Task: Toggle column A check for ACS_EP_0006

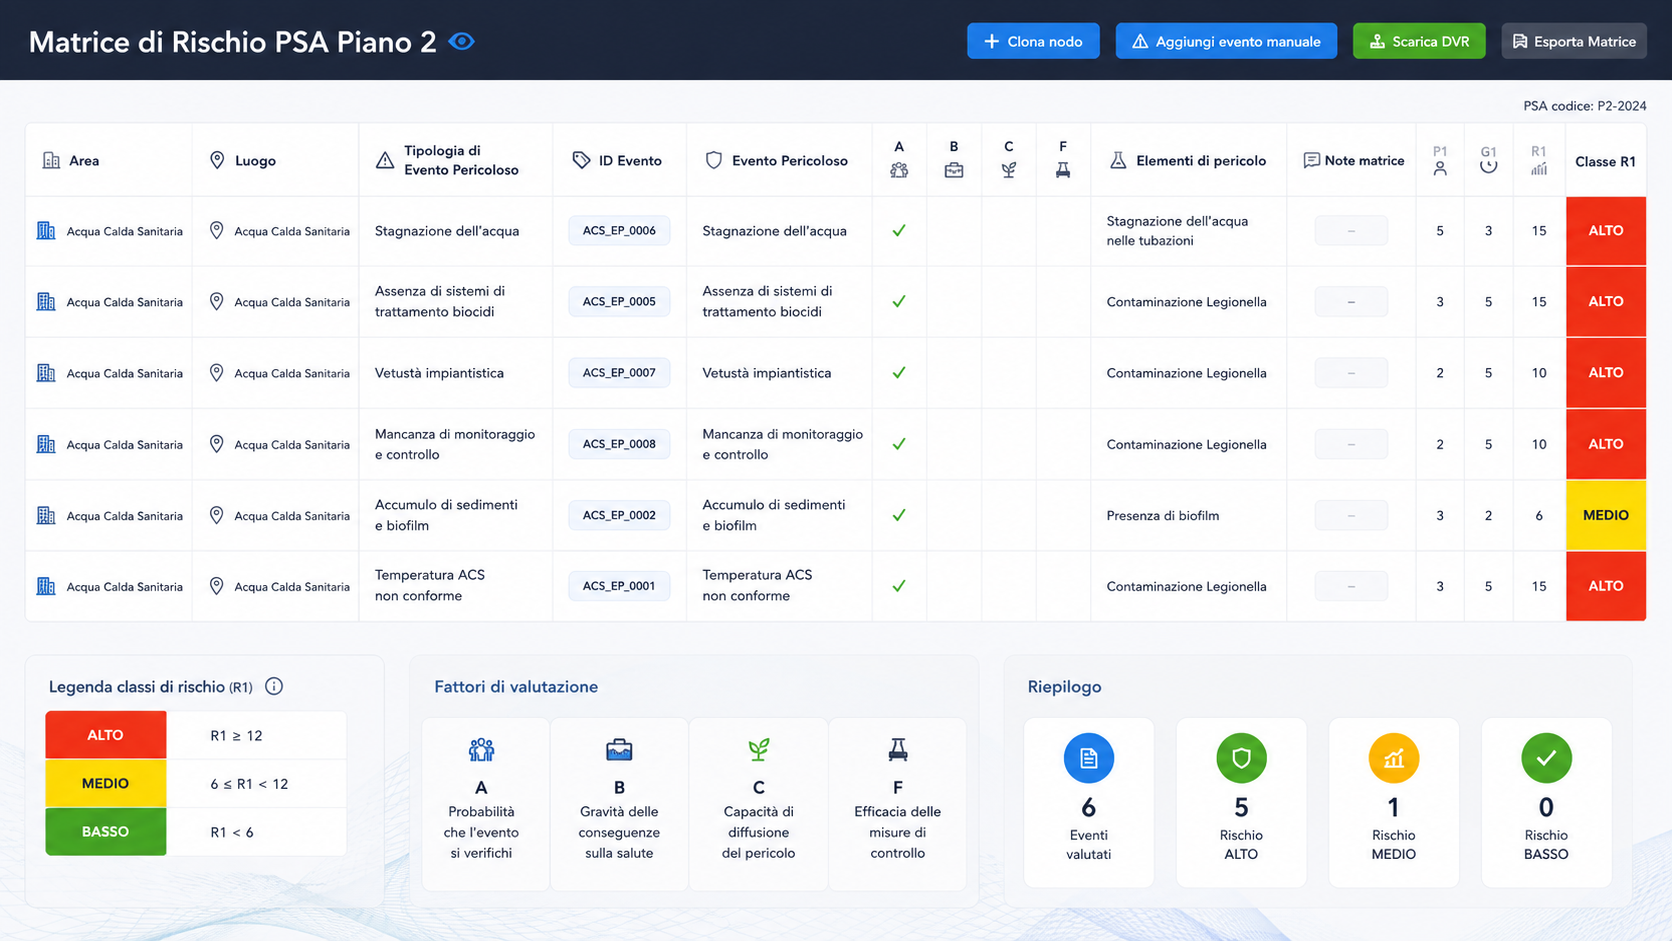Action: coord(899,231)
